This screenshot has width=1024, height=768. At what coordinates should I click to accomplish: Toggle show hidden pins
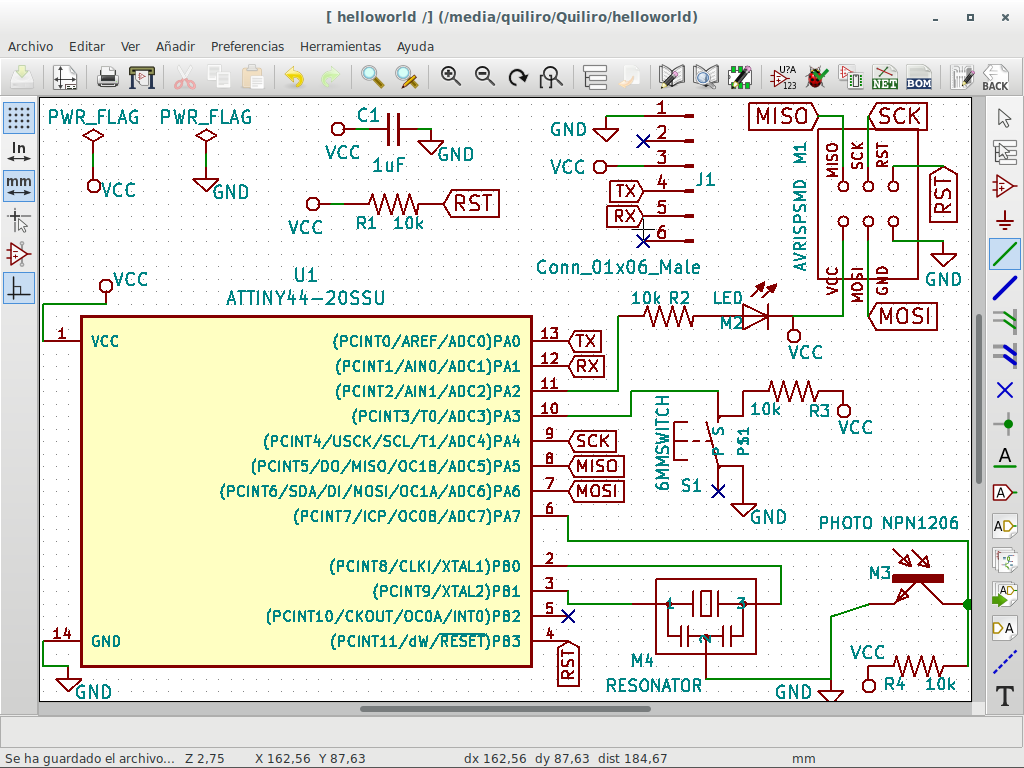[18, 254]
